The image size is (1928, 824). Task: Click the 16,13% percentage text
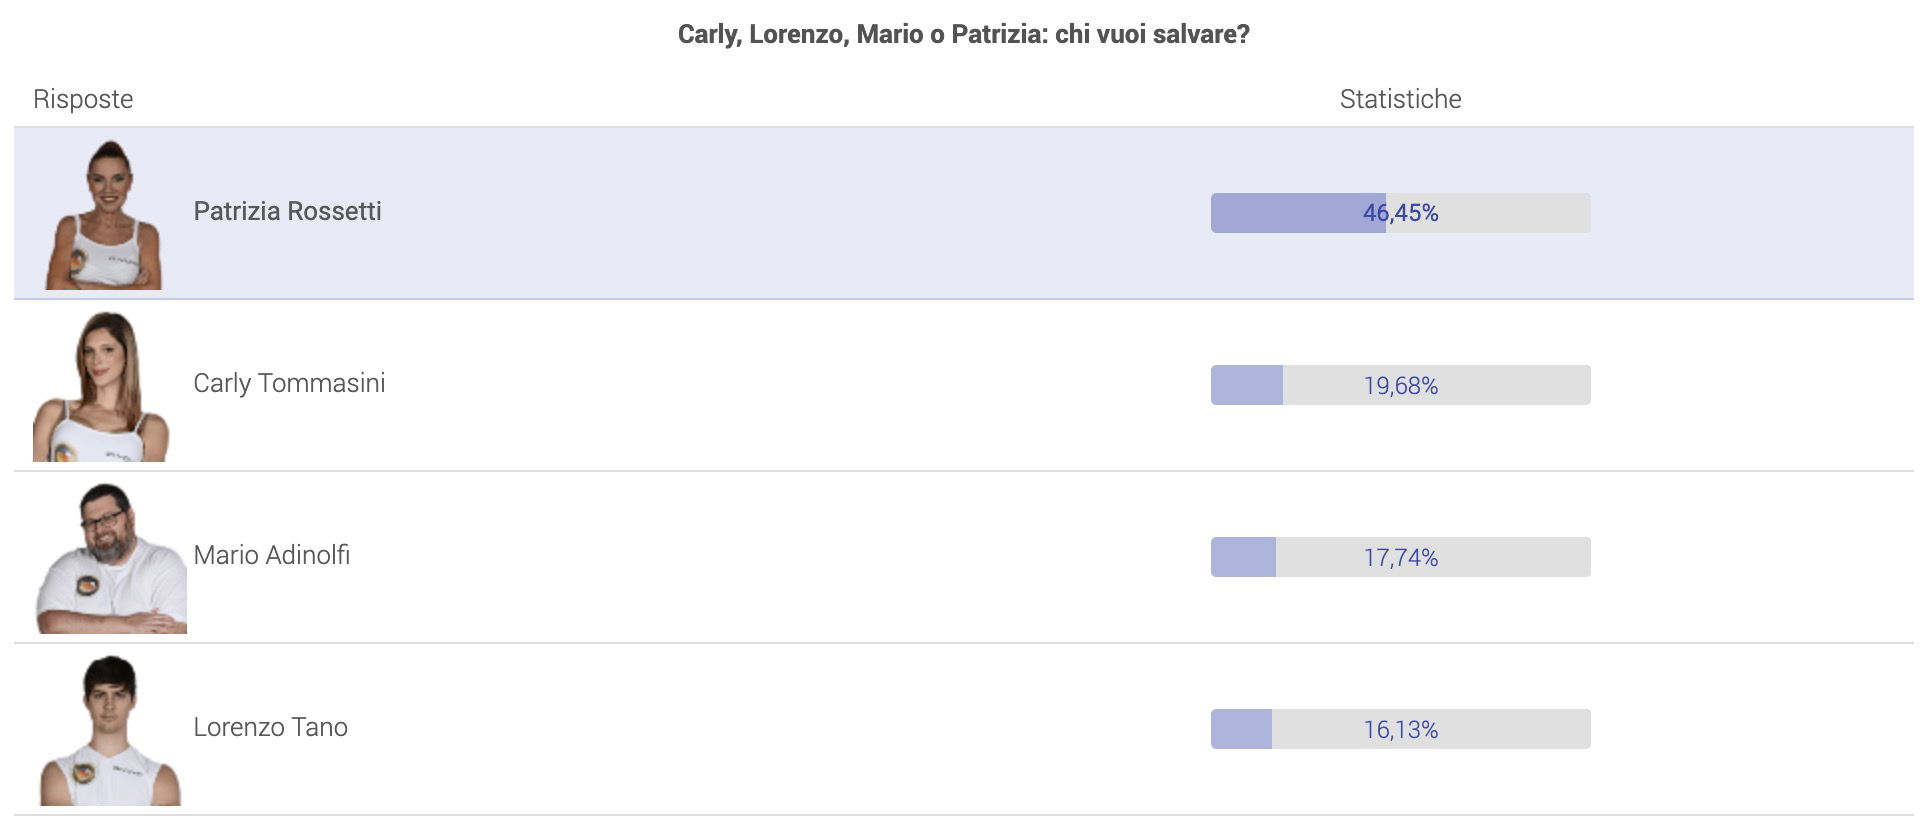[1400, 729]
